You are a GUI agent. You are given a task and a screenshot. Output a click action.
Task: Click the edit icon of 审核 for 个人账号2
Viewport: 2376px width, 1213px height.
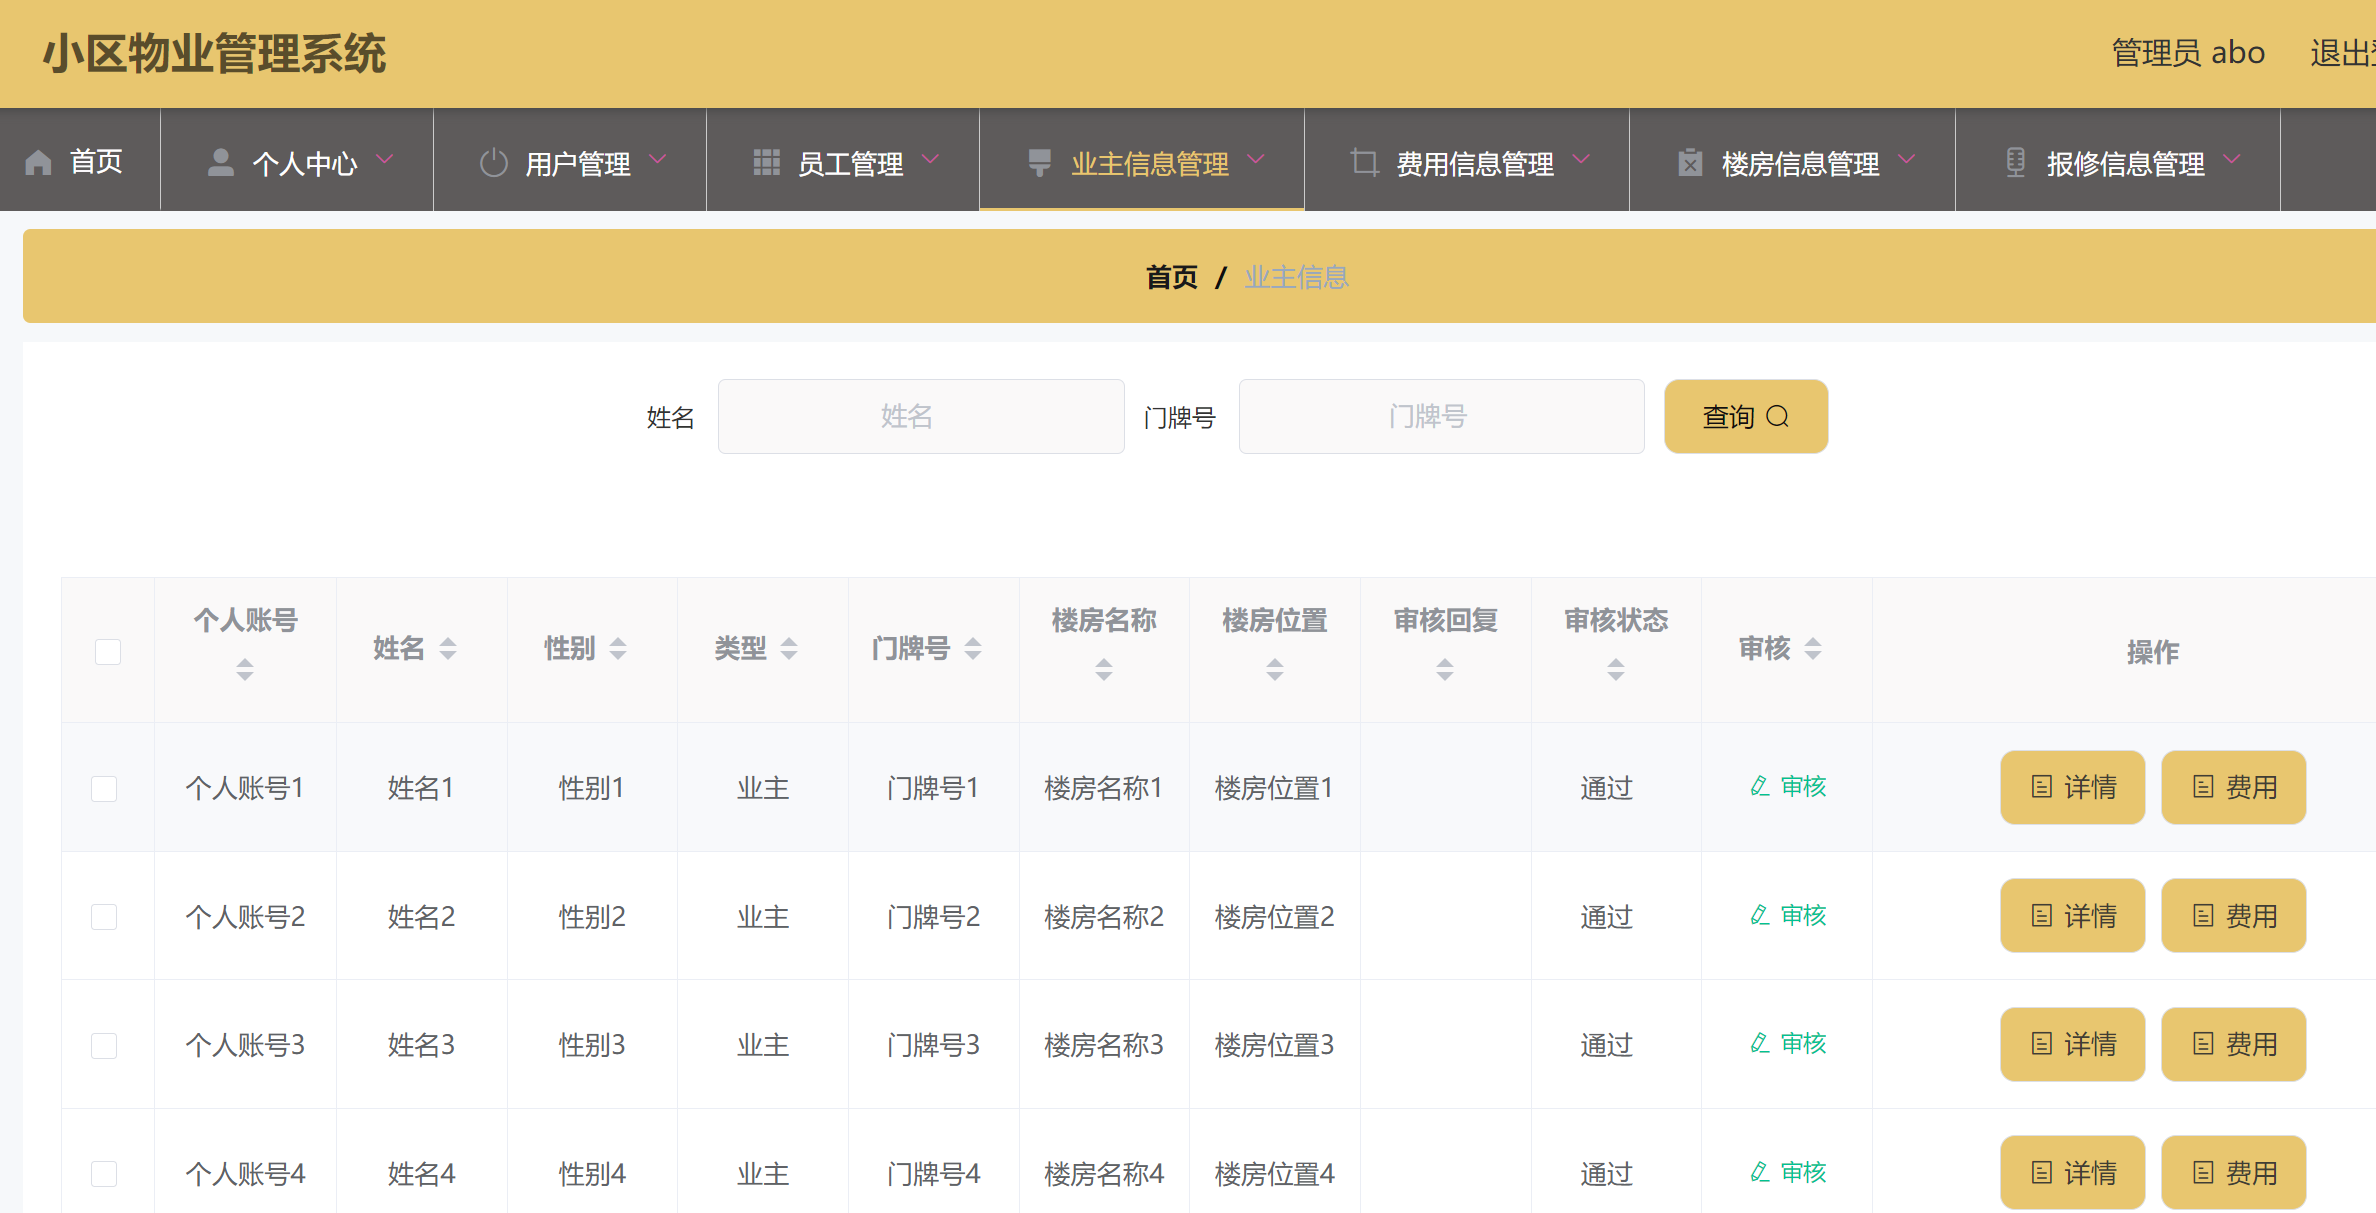(x=1760, y=915)
